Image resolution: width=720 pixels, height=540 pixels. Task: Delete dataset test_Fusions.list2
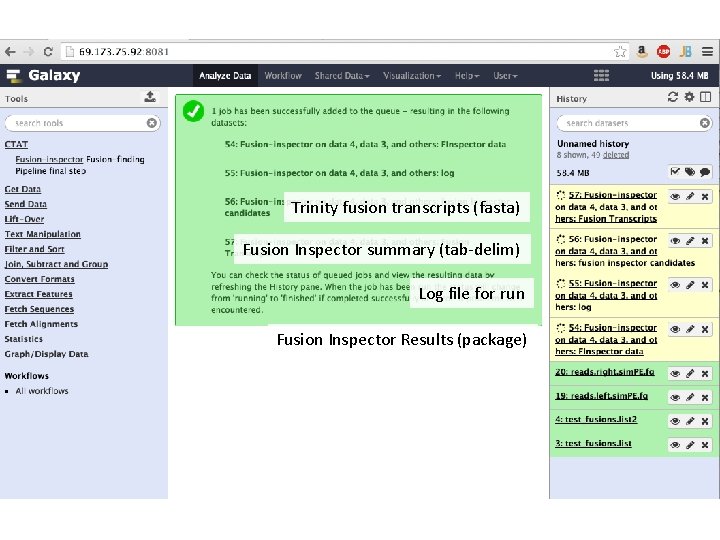pos(705,421)
